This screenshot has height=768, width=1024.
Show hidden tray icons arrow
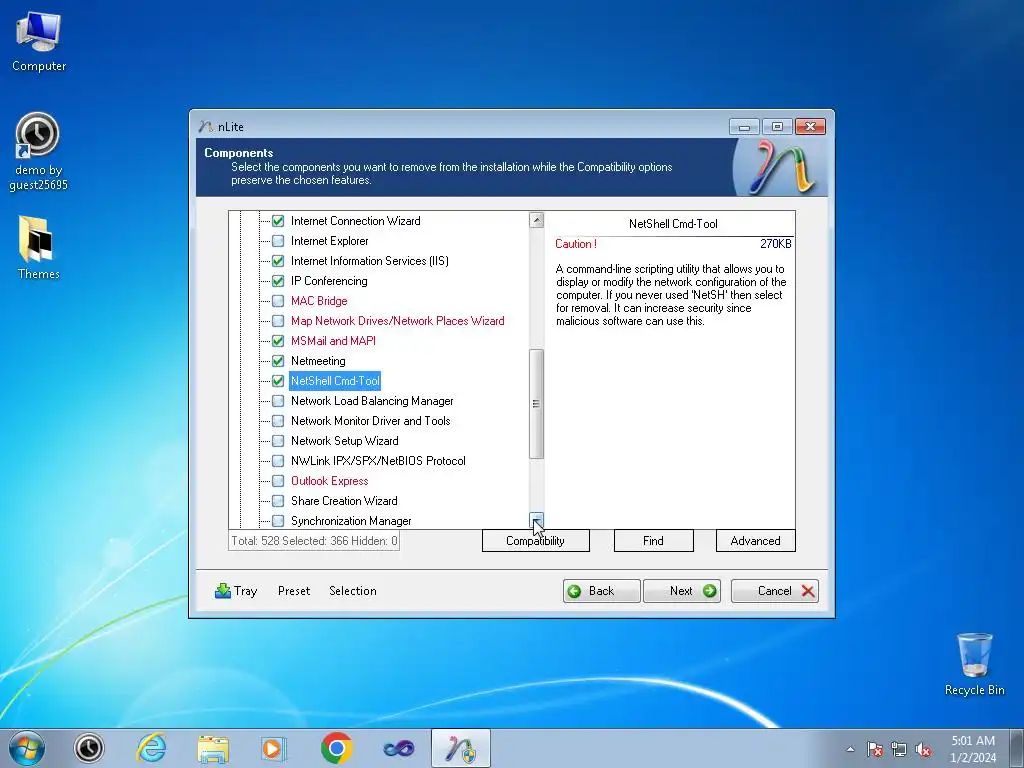point(850,749)
